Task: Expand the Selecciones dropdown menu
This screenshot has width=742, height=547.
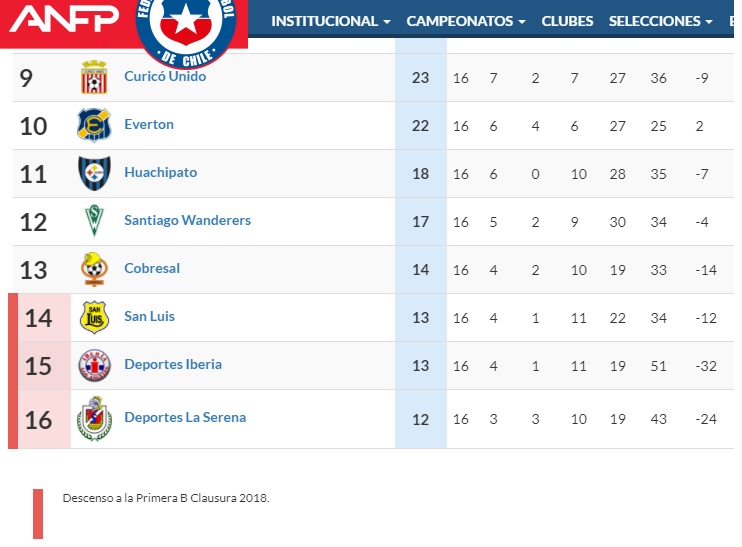Action: pos(660,21)
